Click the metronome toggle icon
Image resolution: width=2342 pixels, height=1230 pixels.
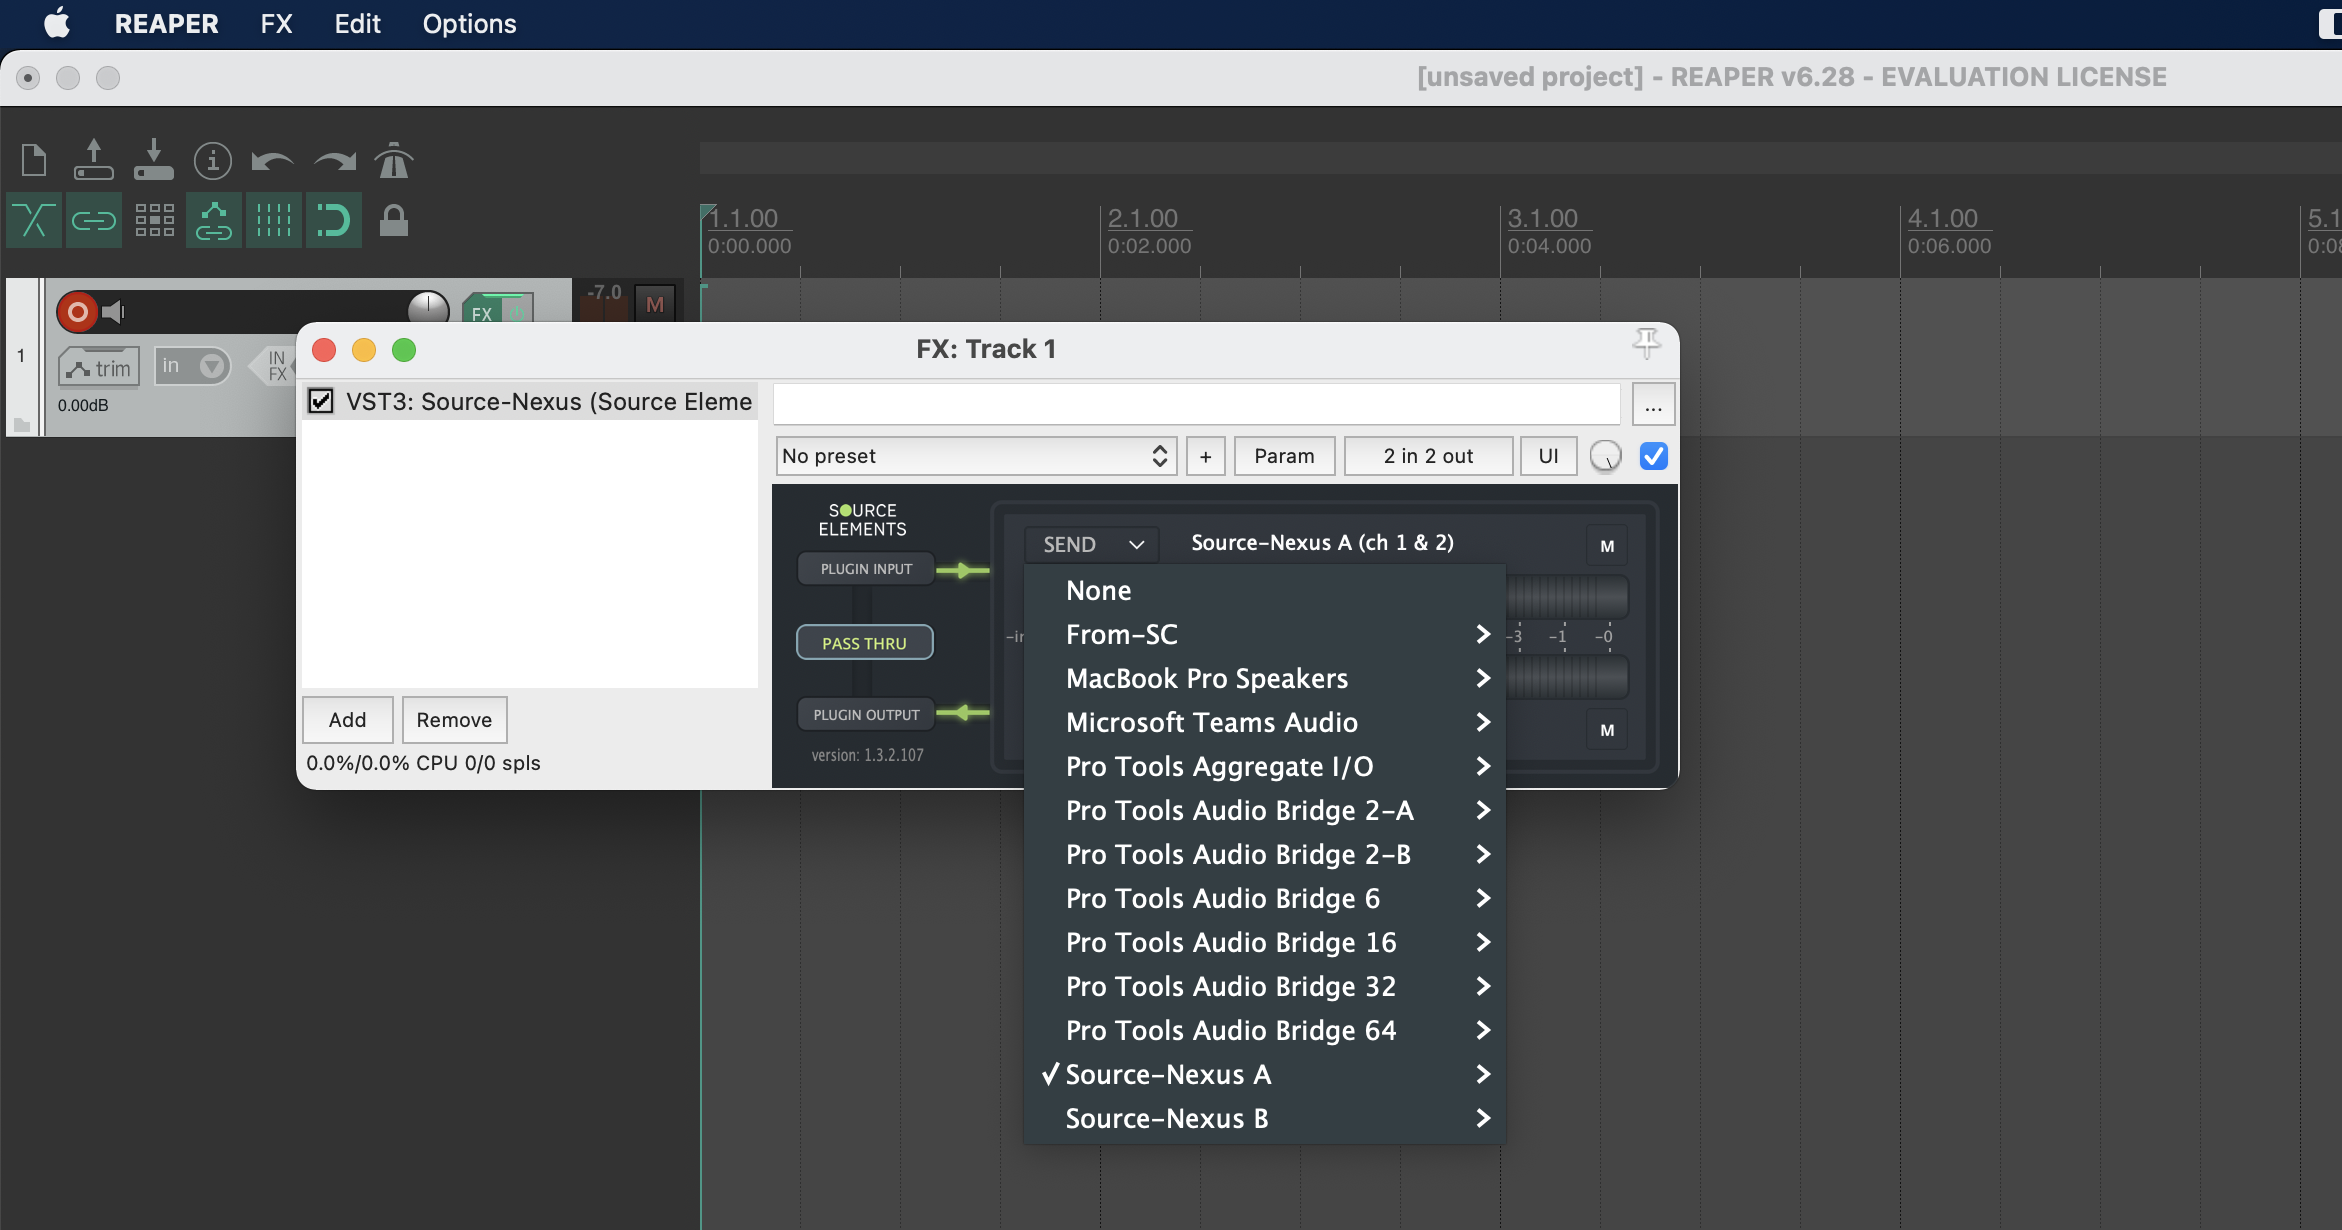click(393, 161)
